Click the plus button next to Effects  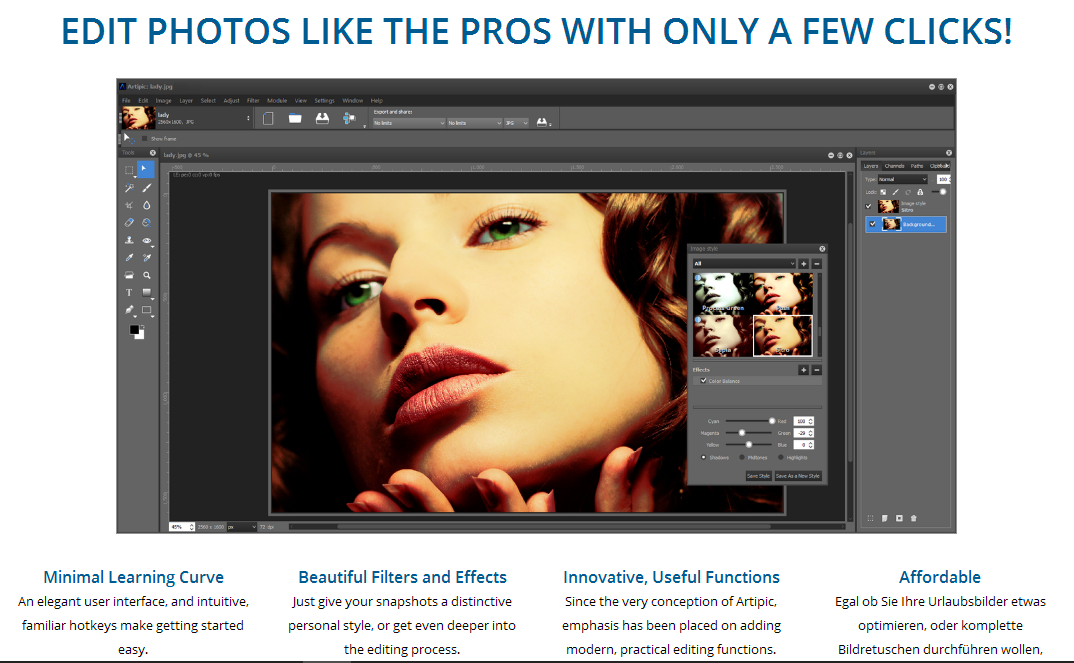(x=803, y=370)
